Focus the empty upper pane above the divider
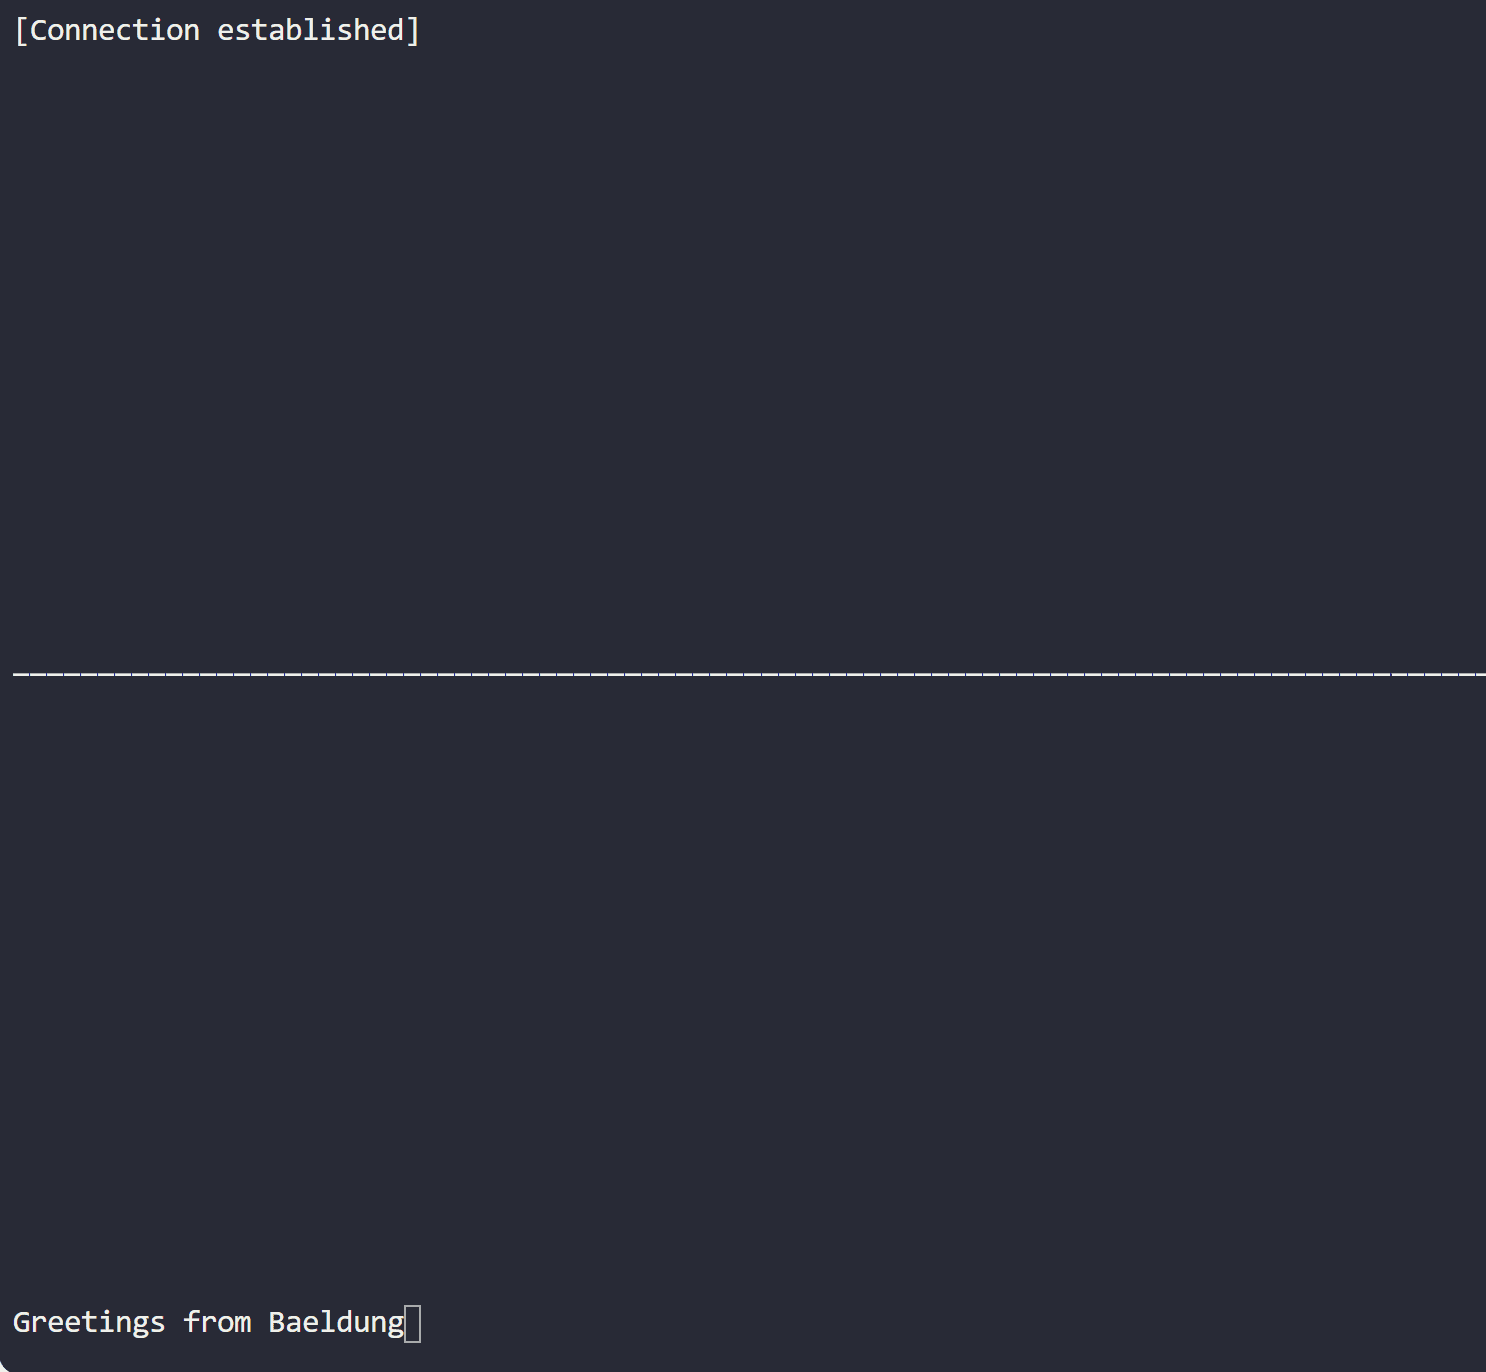This screenshot has height=1372, width=1486. [x=742, y=350]
